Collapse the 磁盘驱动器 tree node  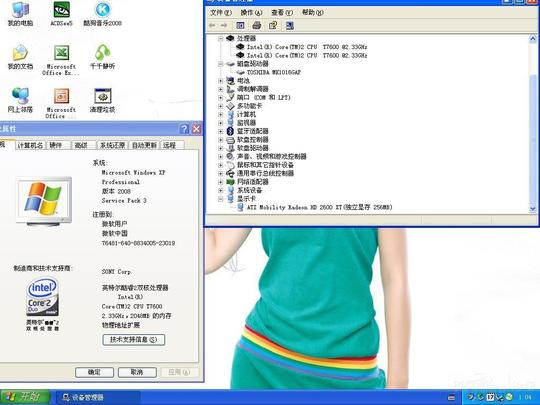coord(221,64)
